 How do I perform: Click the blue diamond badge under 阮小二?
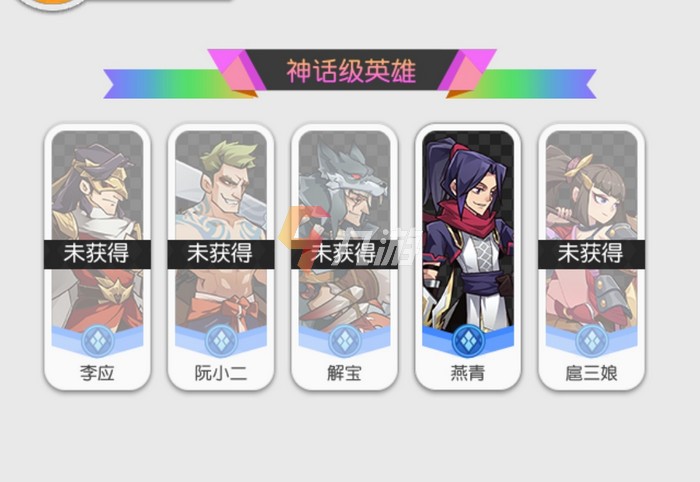(x=221, y=341)
